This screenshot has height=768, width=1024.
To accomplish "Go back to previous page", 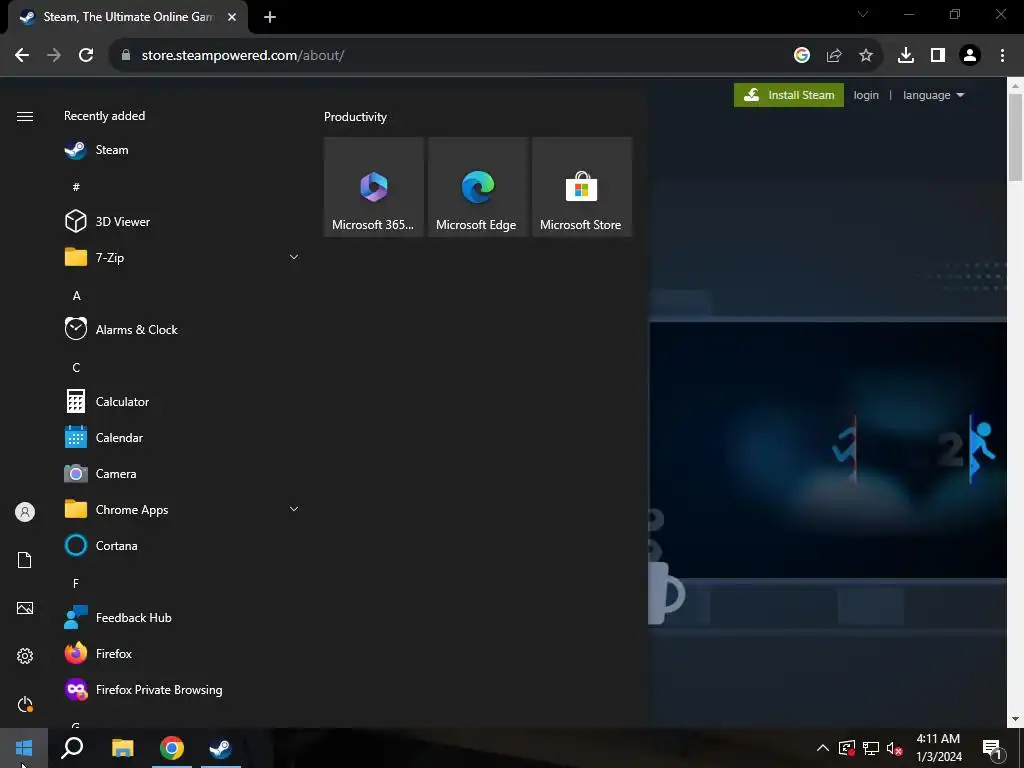I will pos(22,56).
